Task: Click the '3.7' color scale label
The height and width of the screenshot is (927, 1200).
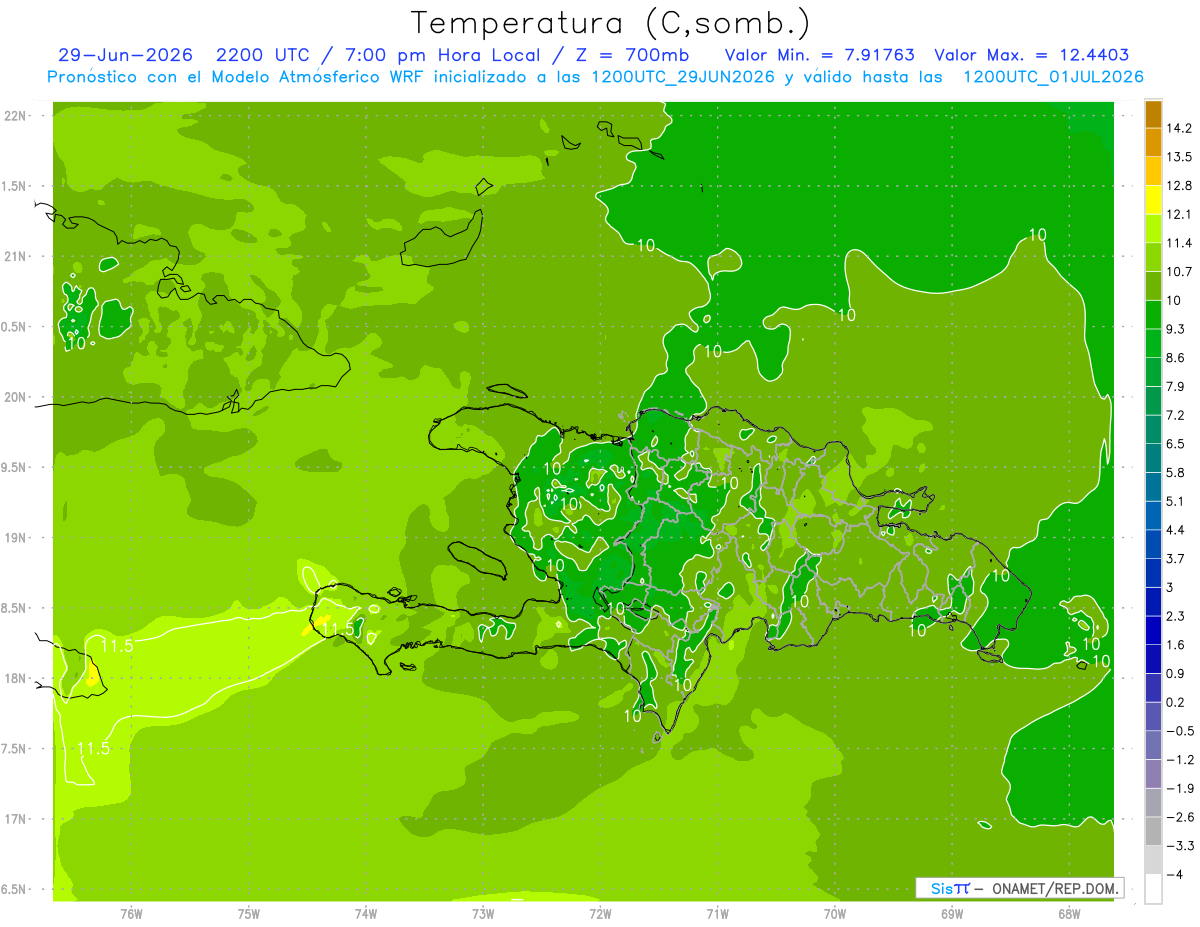Action: click(1176, 559)
